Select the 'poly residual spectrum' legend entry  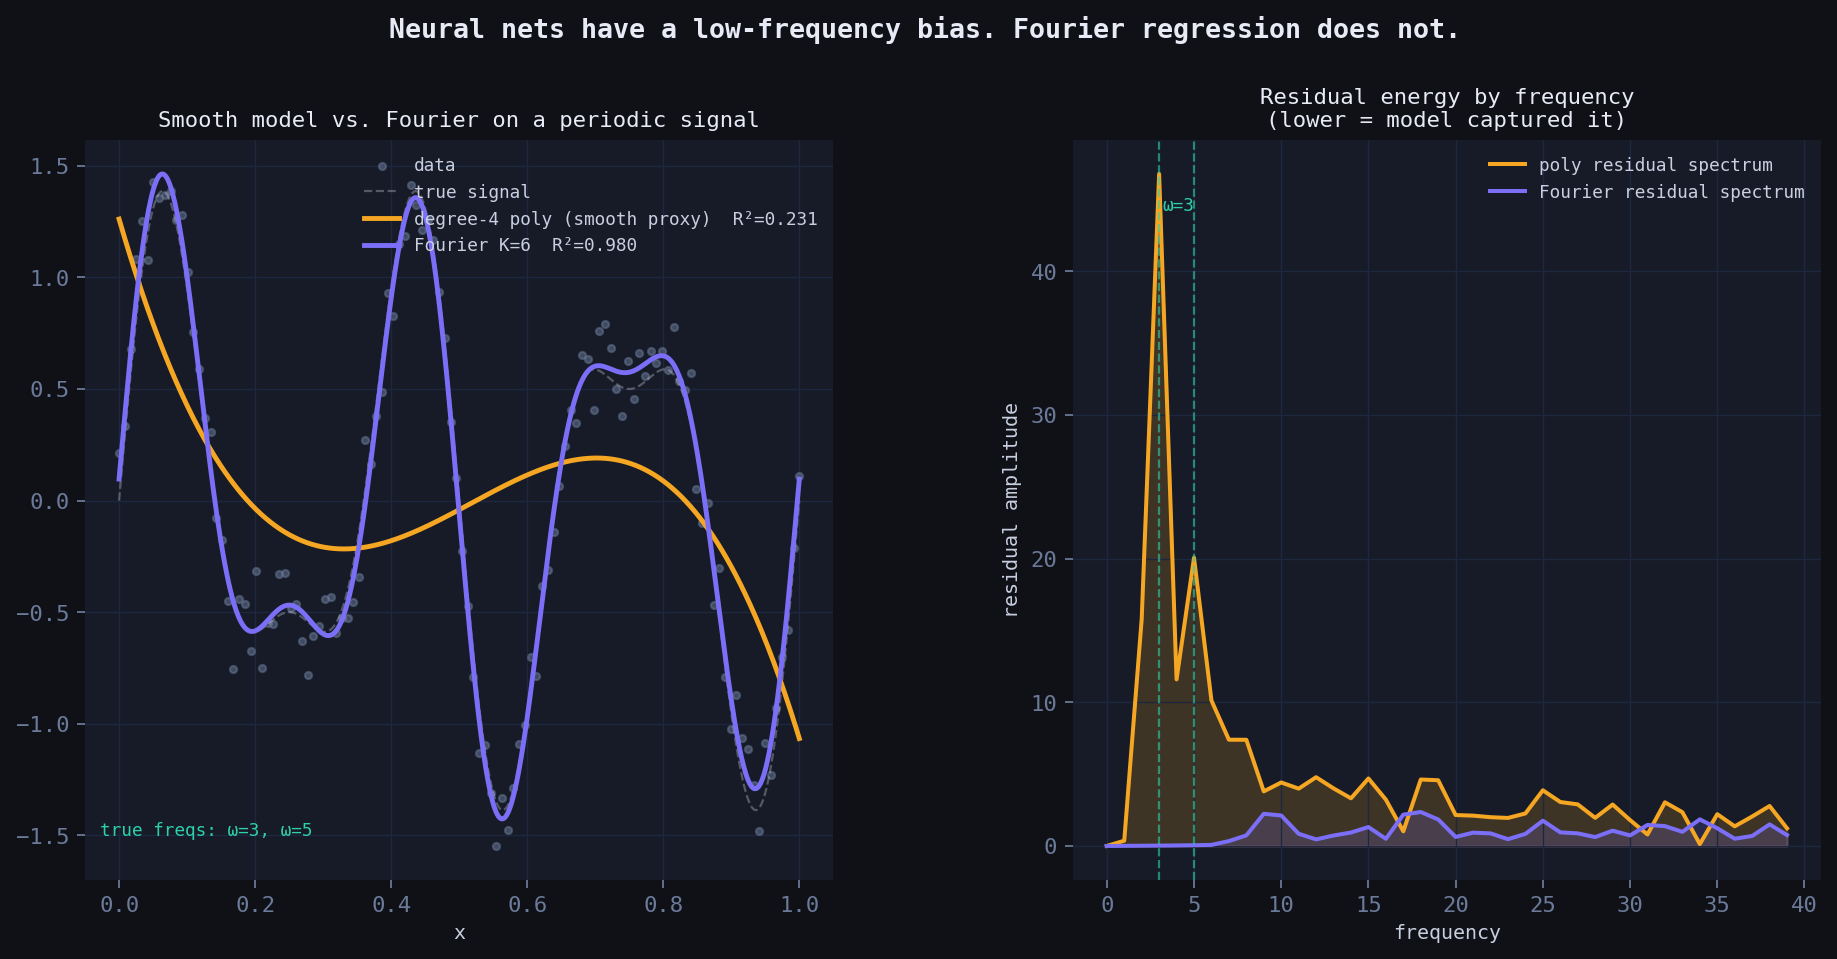(1654, 166)
